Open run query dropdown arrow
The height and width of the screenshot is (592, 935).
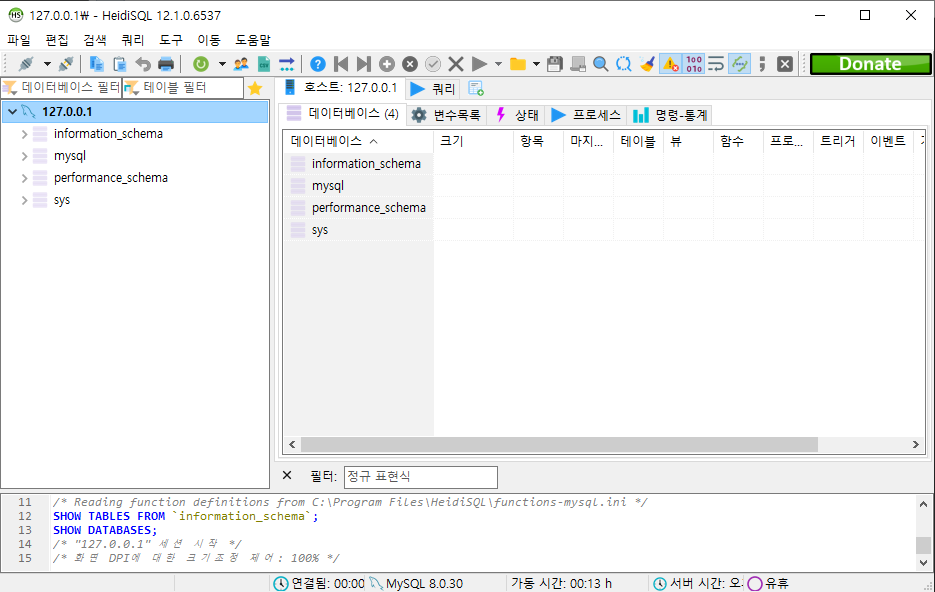pos(498,64)
